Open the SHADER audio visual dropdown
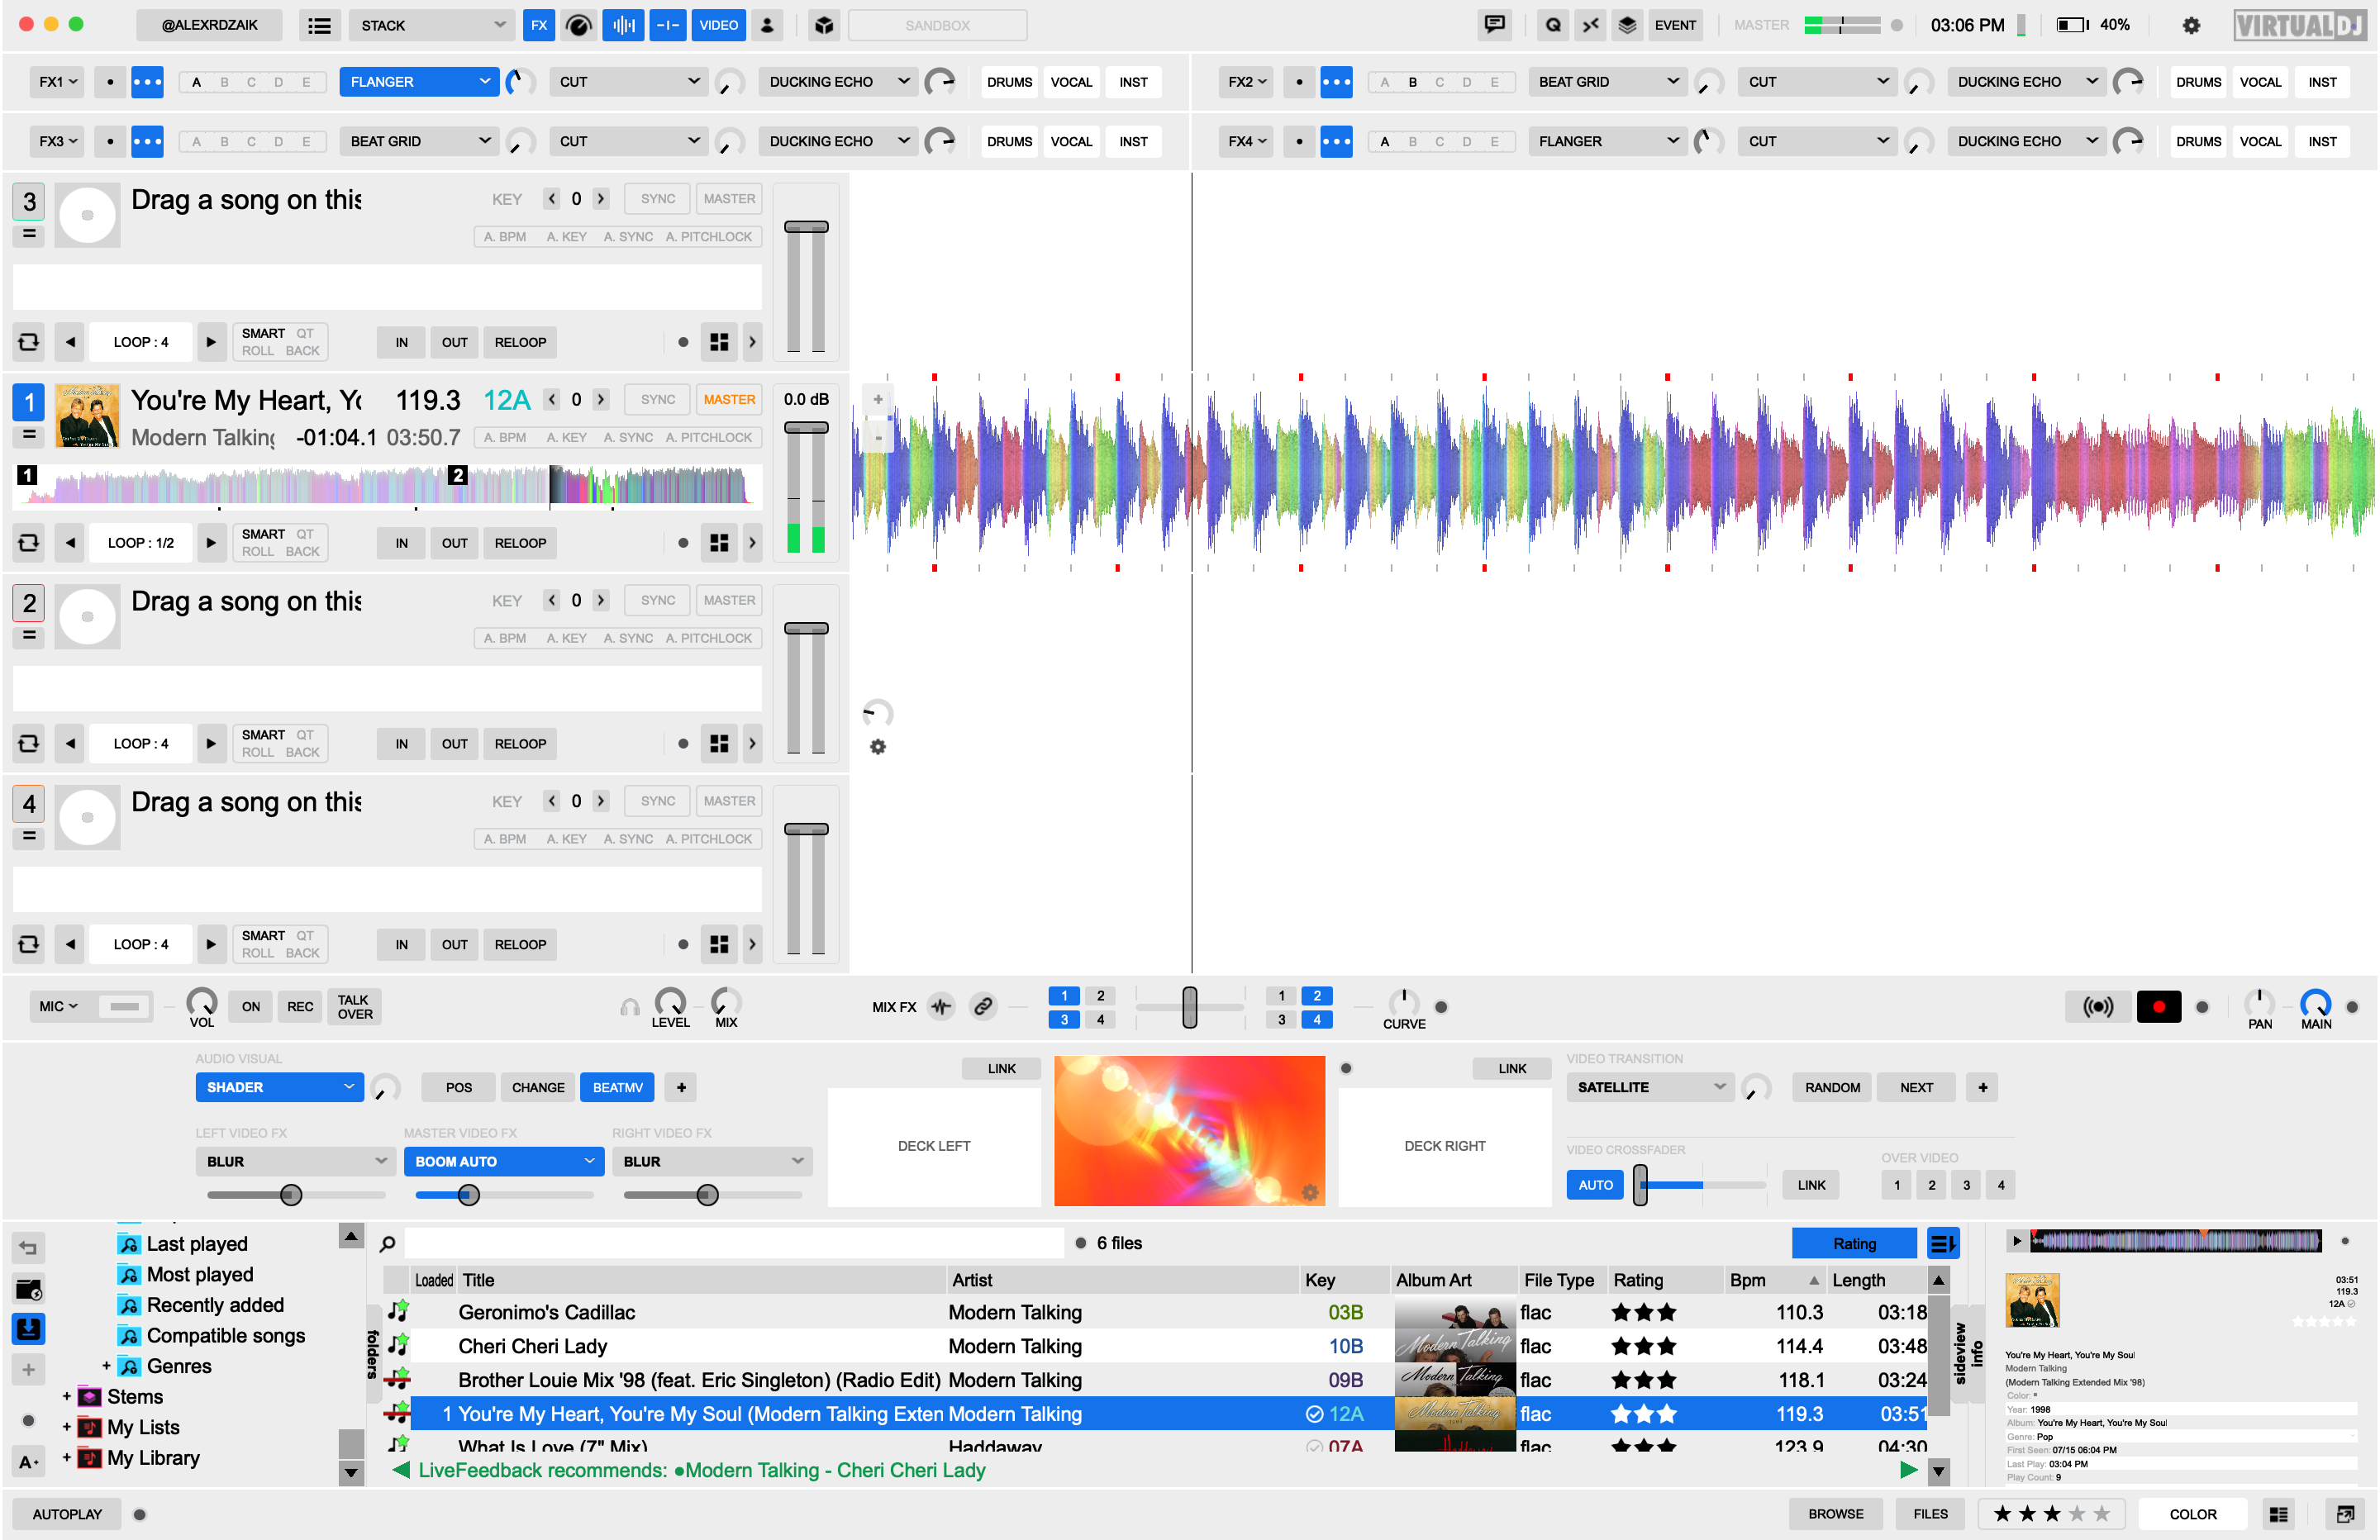Screen dimensions: 2380x1540 coord(279,1087)
